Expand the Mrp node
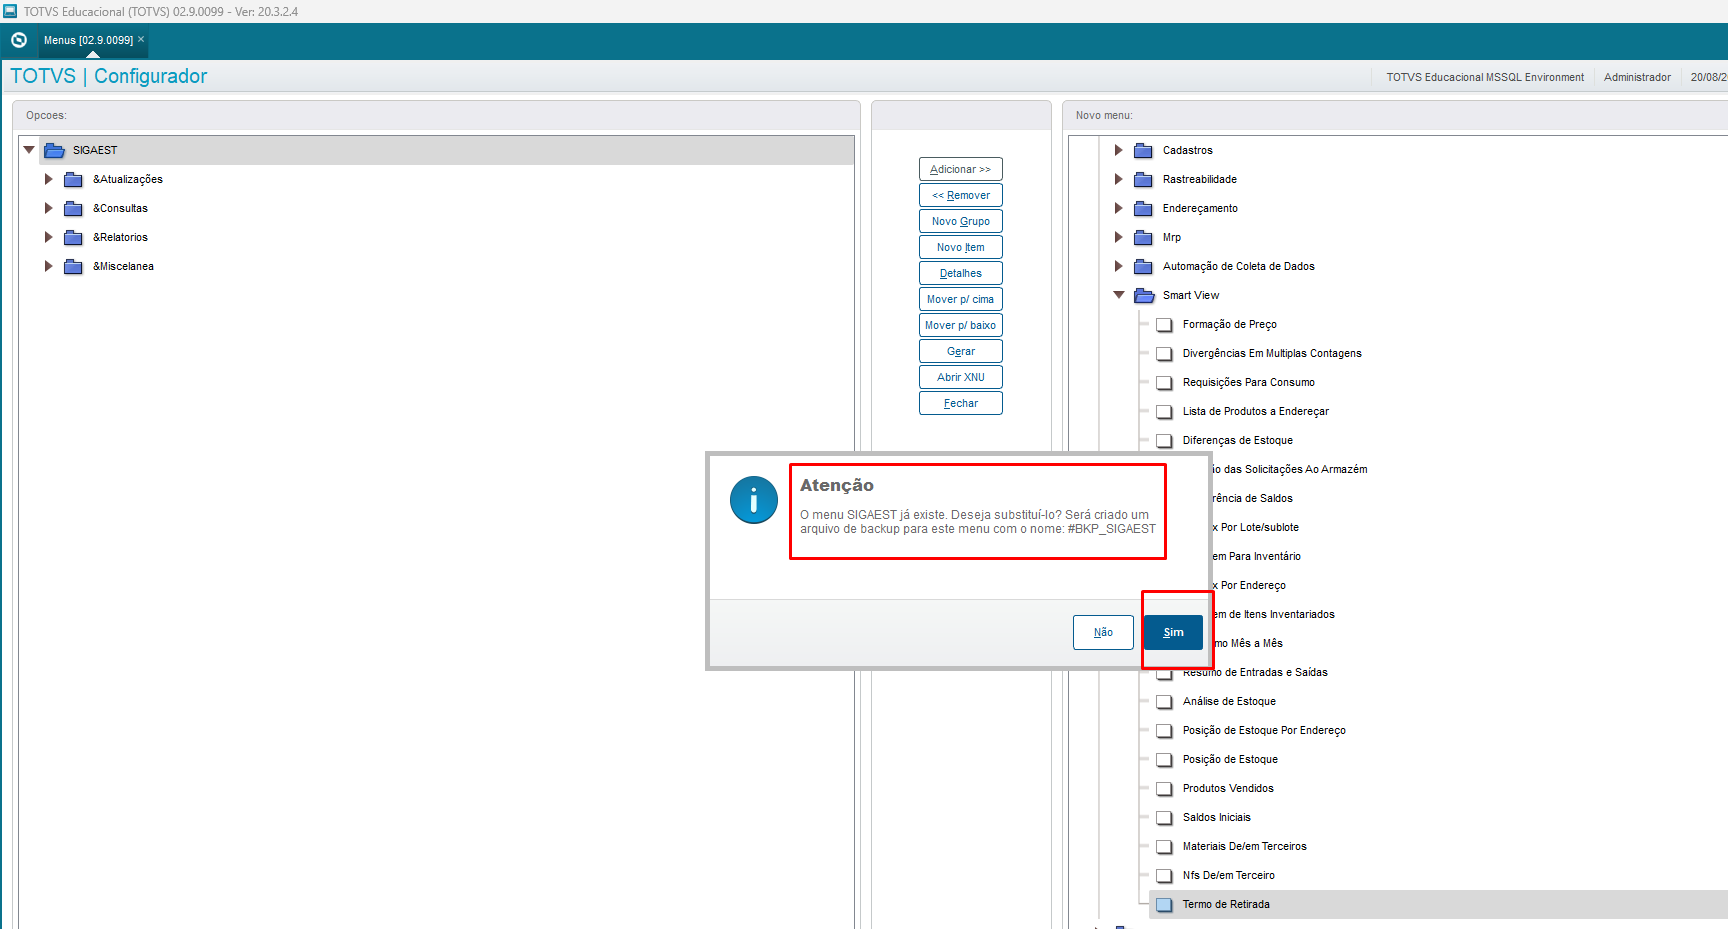The width and height of the screenshot is (1728, 929). (x=1119, y=238)
